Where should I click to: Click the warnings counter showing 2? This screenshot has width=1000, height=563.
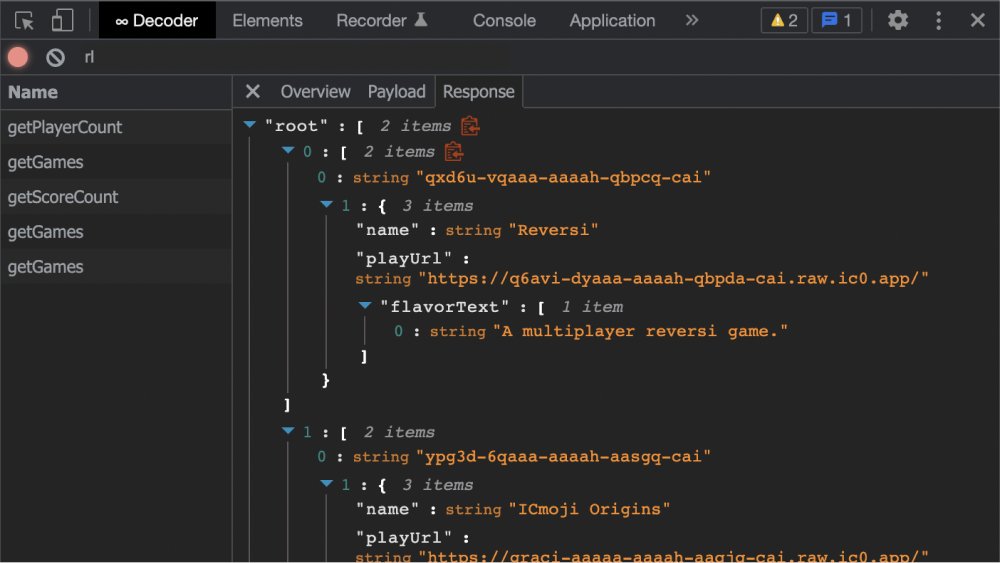[x=784, y=20]
